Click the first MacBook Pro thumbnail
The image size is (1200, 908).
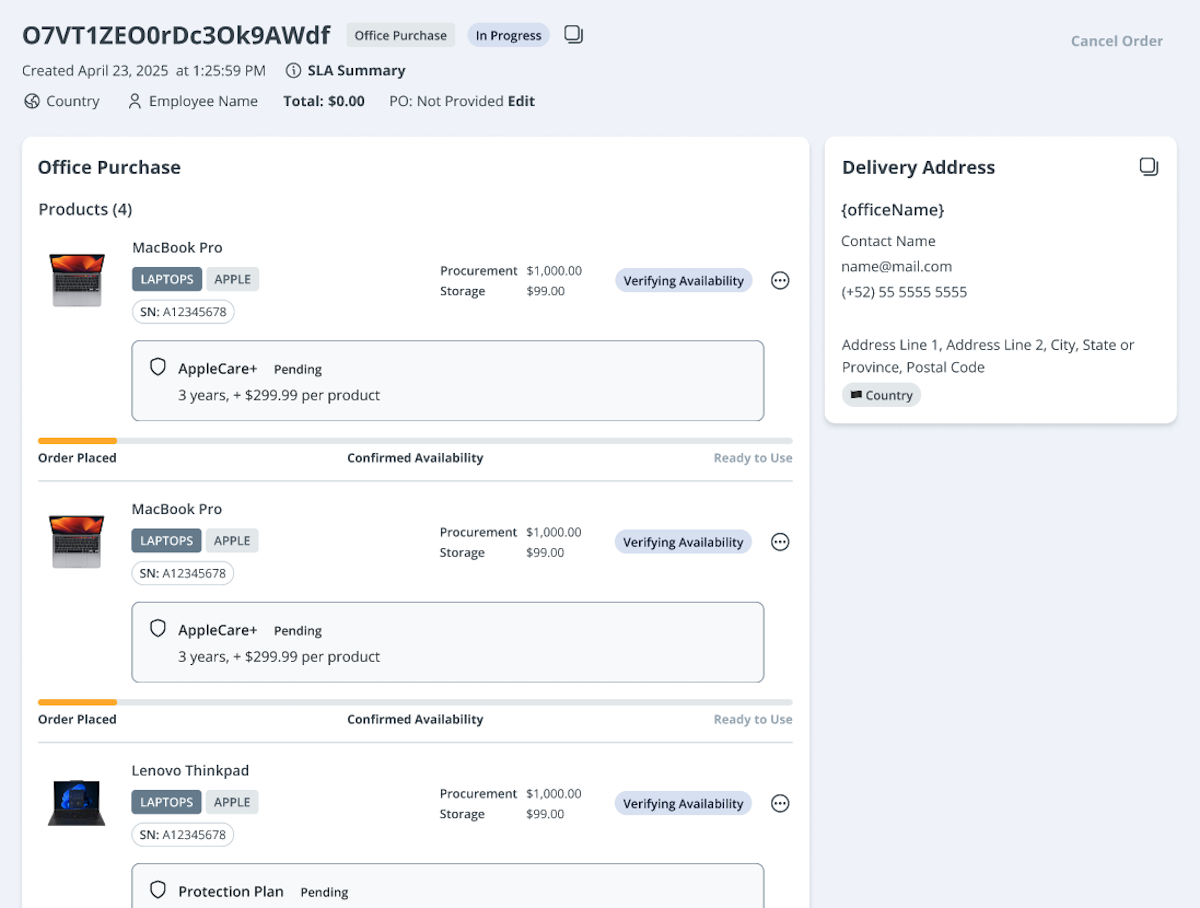[x=77, y=279]
